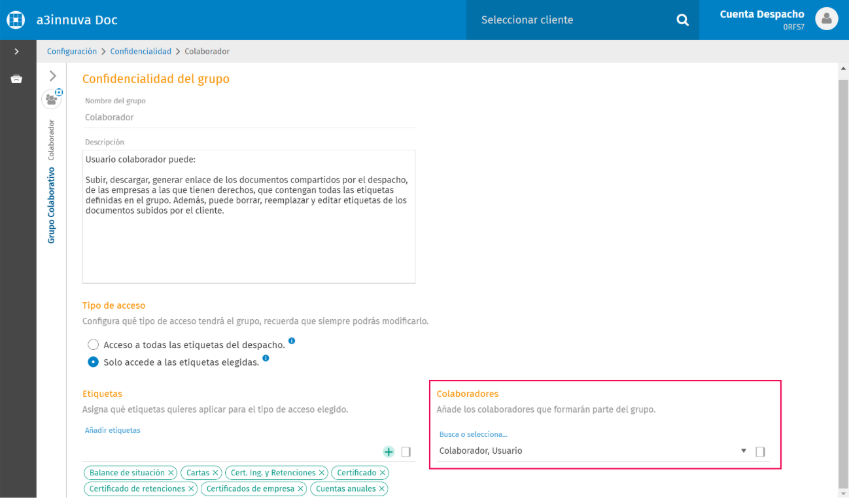Open the Colaboradores dropdown arrow
Image resolution: width=849 pixels, height=498 pixels.
tap(743, 450)
